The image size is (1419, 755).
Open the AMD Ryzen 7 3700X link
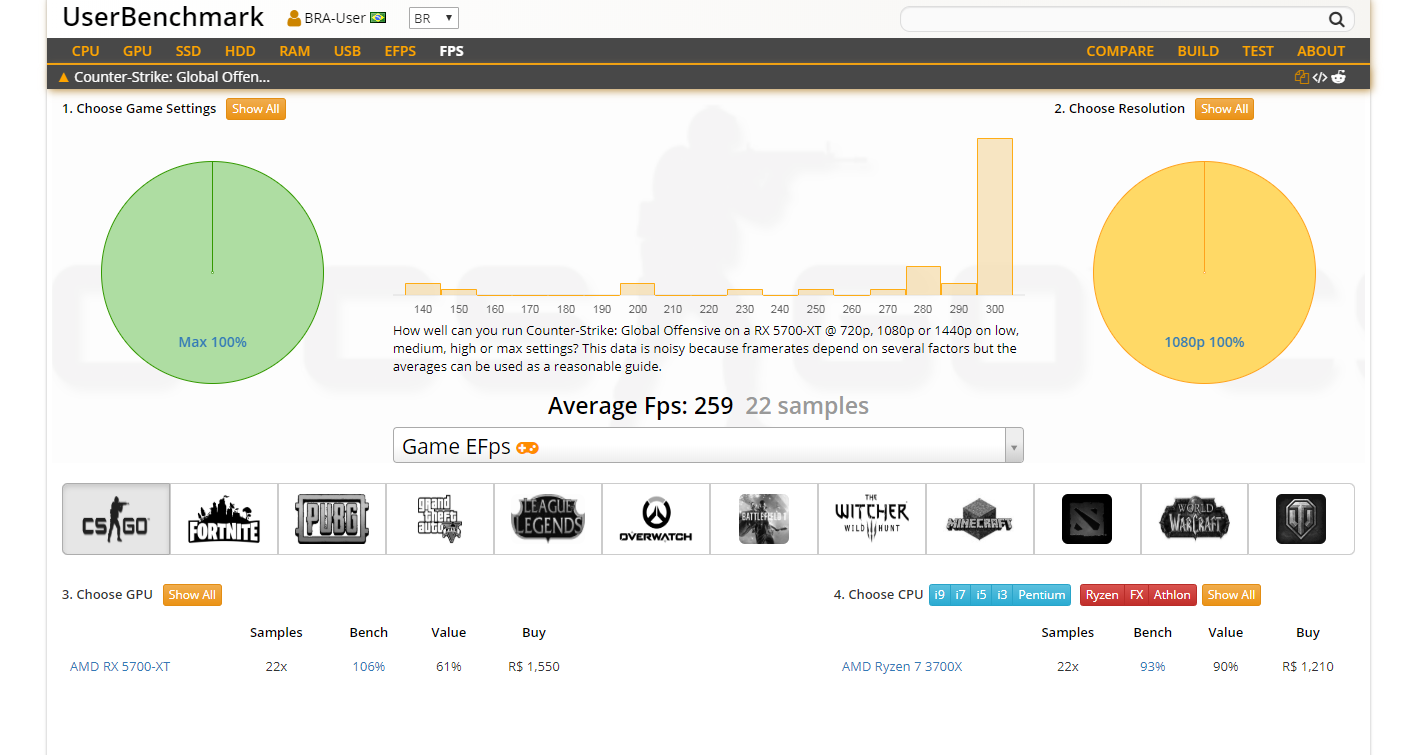(x=902, y=667)
